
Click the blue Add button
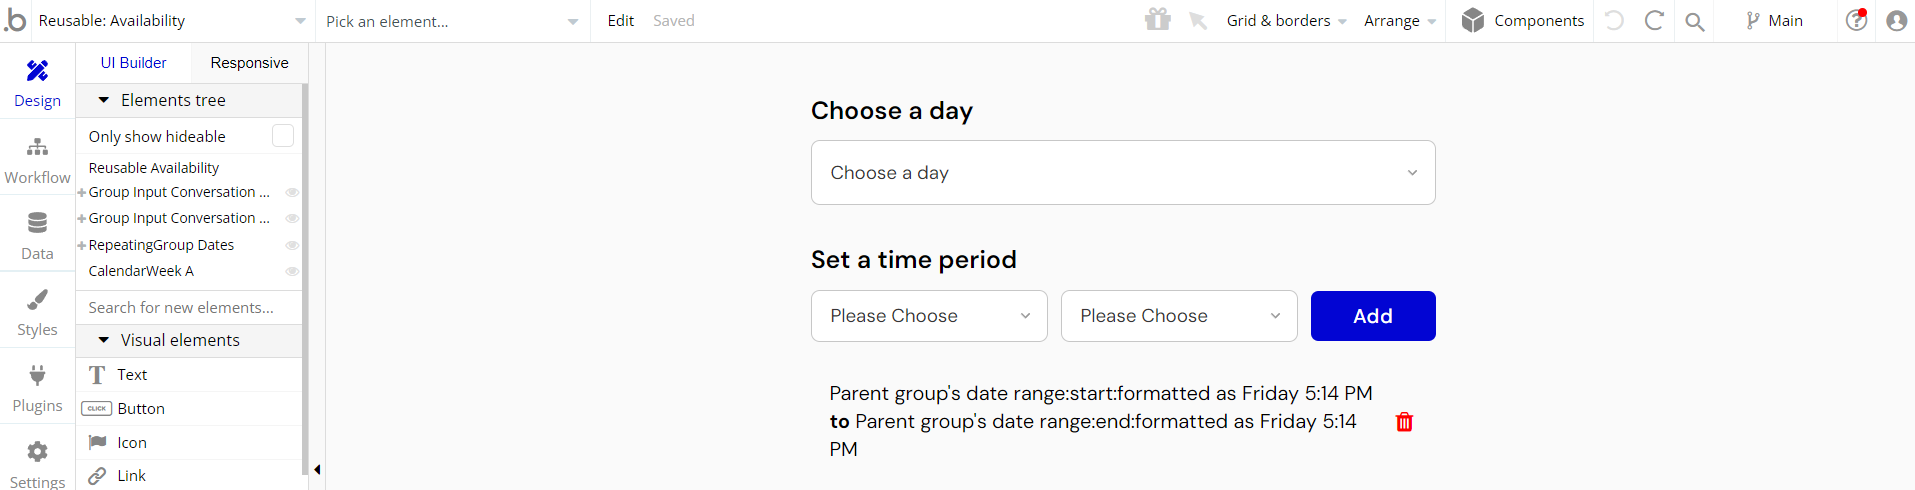(1373, 316)
